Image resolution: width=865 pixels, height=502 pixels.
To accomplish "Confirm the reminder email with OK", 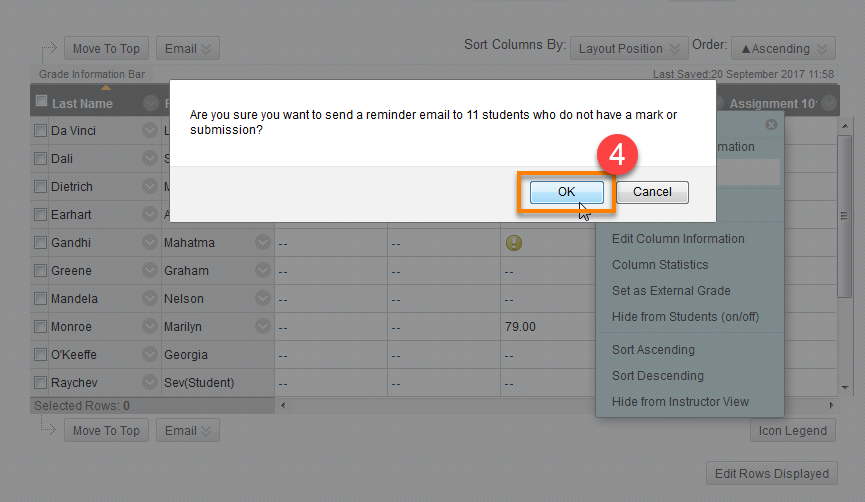I will (566, 192).
